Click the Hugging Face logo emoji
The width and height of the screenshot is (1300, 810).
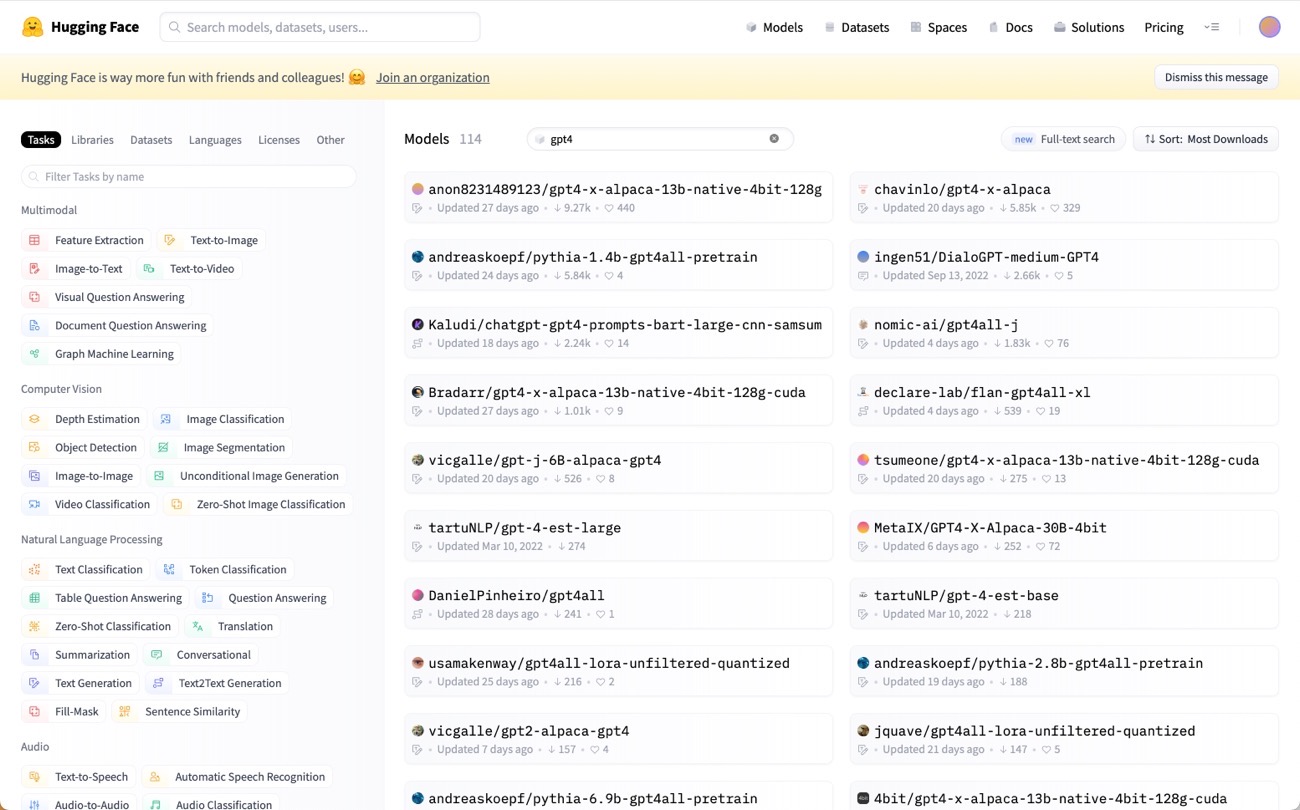pos(33,27)
